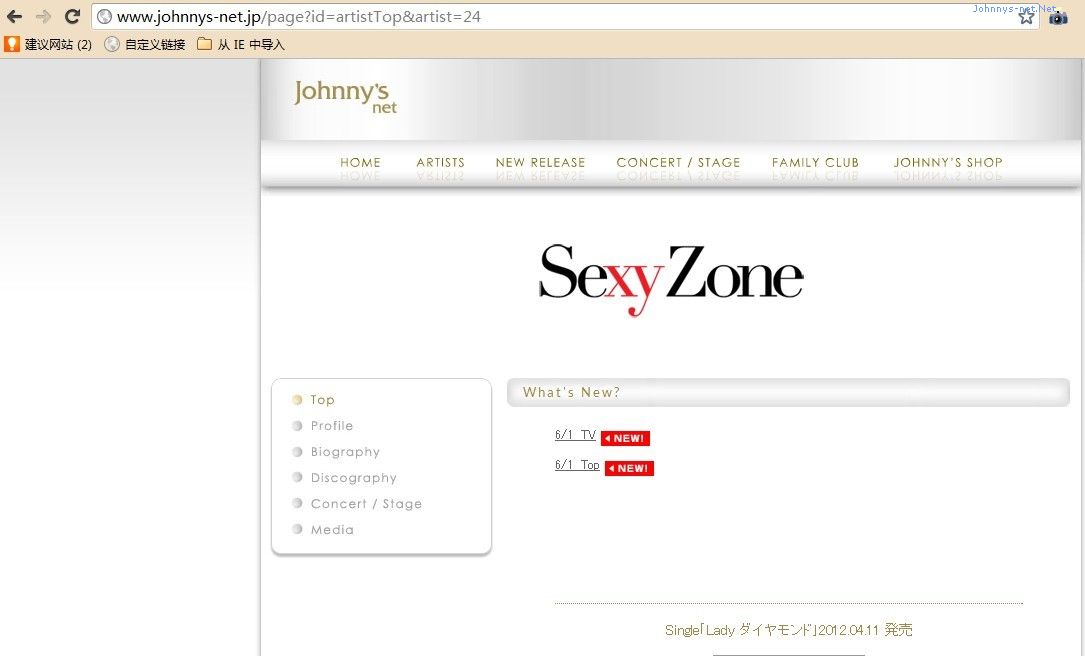Select Profile in the sidebar
1085x656 pixels.
(332, 426)
